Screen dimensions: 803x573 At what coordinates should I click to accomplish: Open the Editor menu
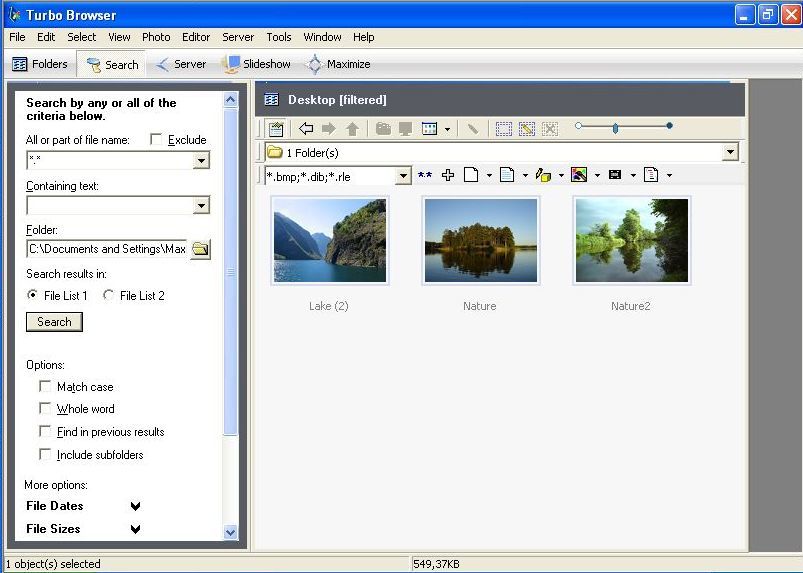click(x=196, y=37)
